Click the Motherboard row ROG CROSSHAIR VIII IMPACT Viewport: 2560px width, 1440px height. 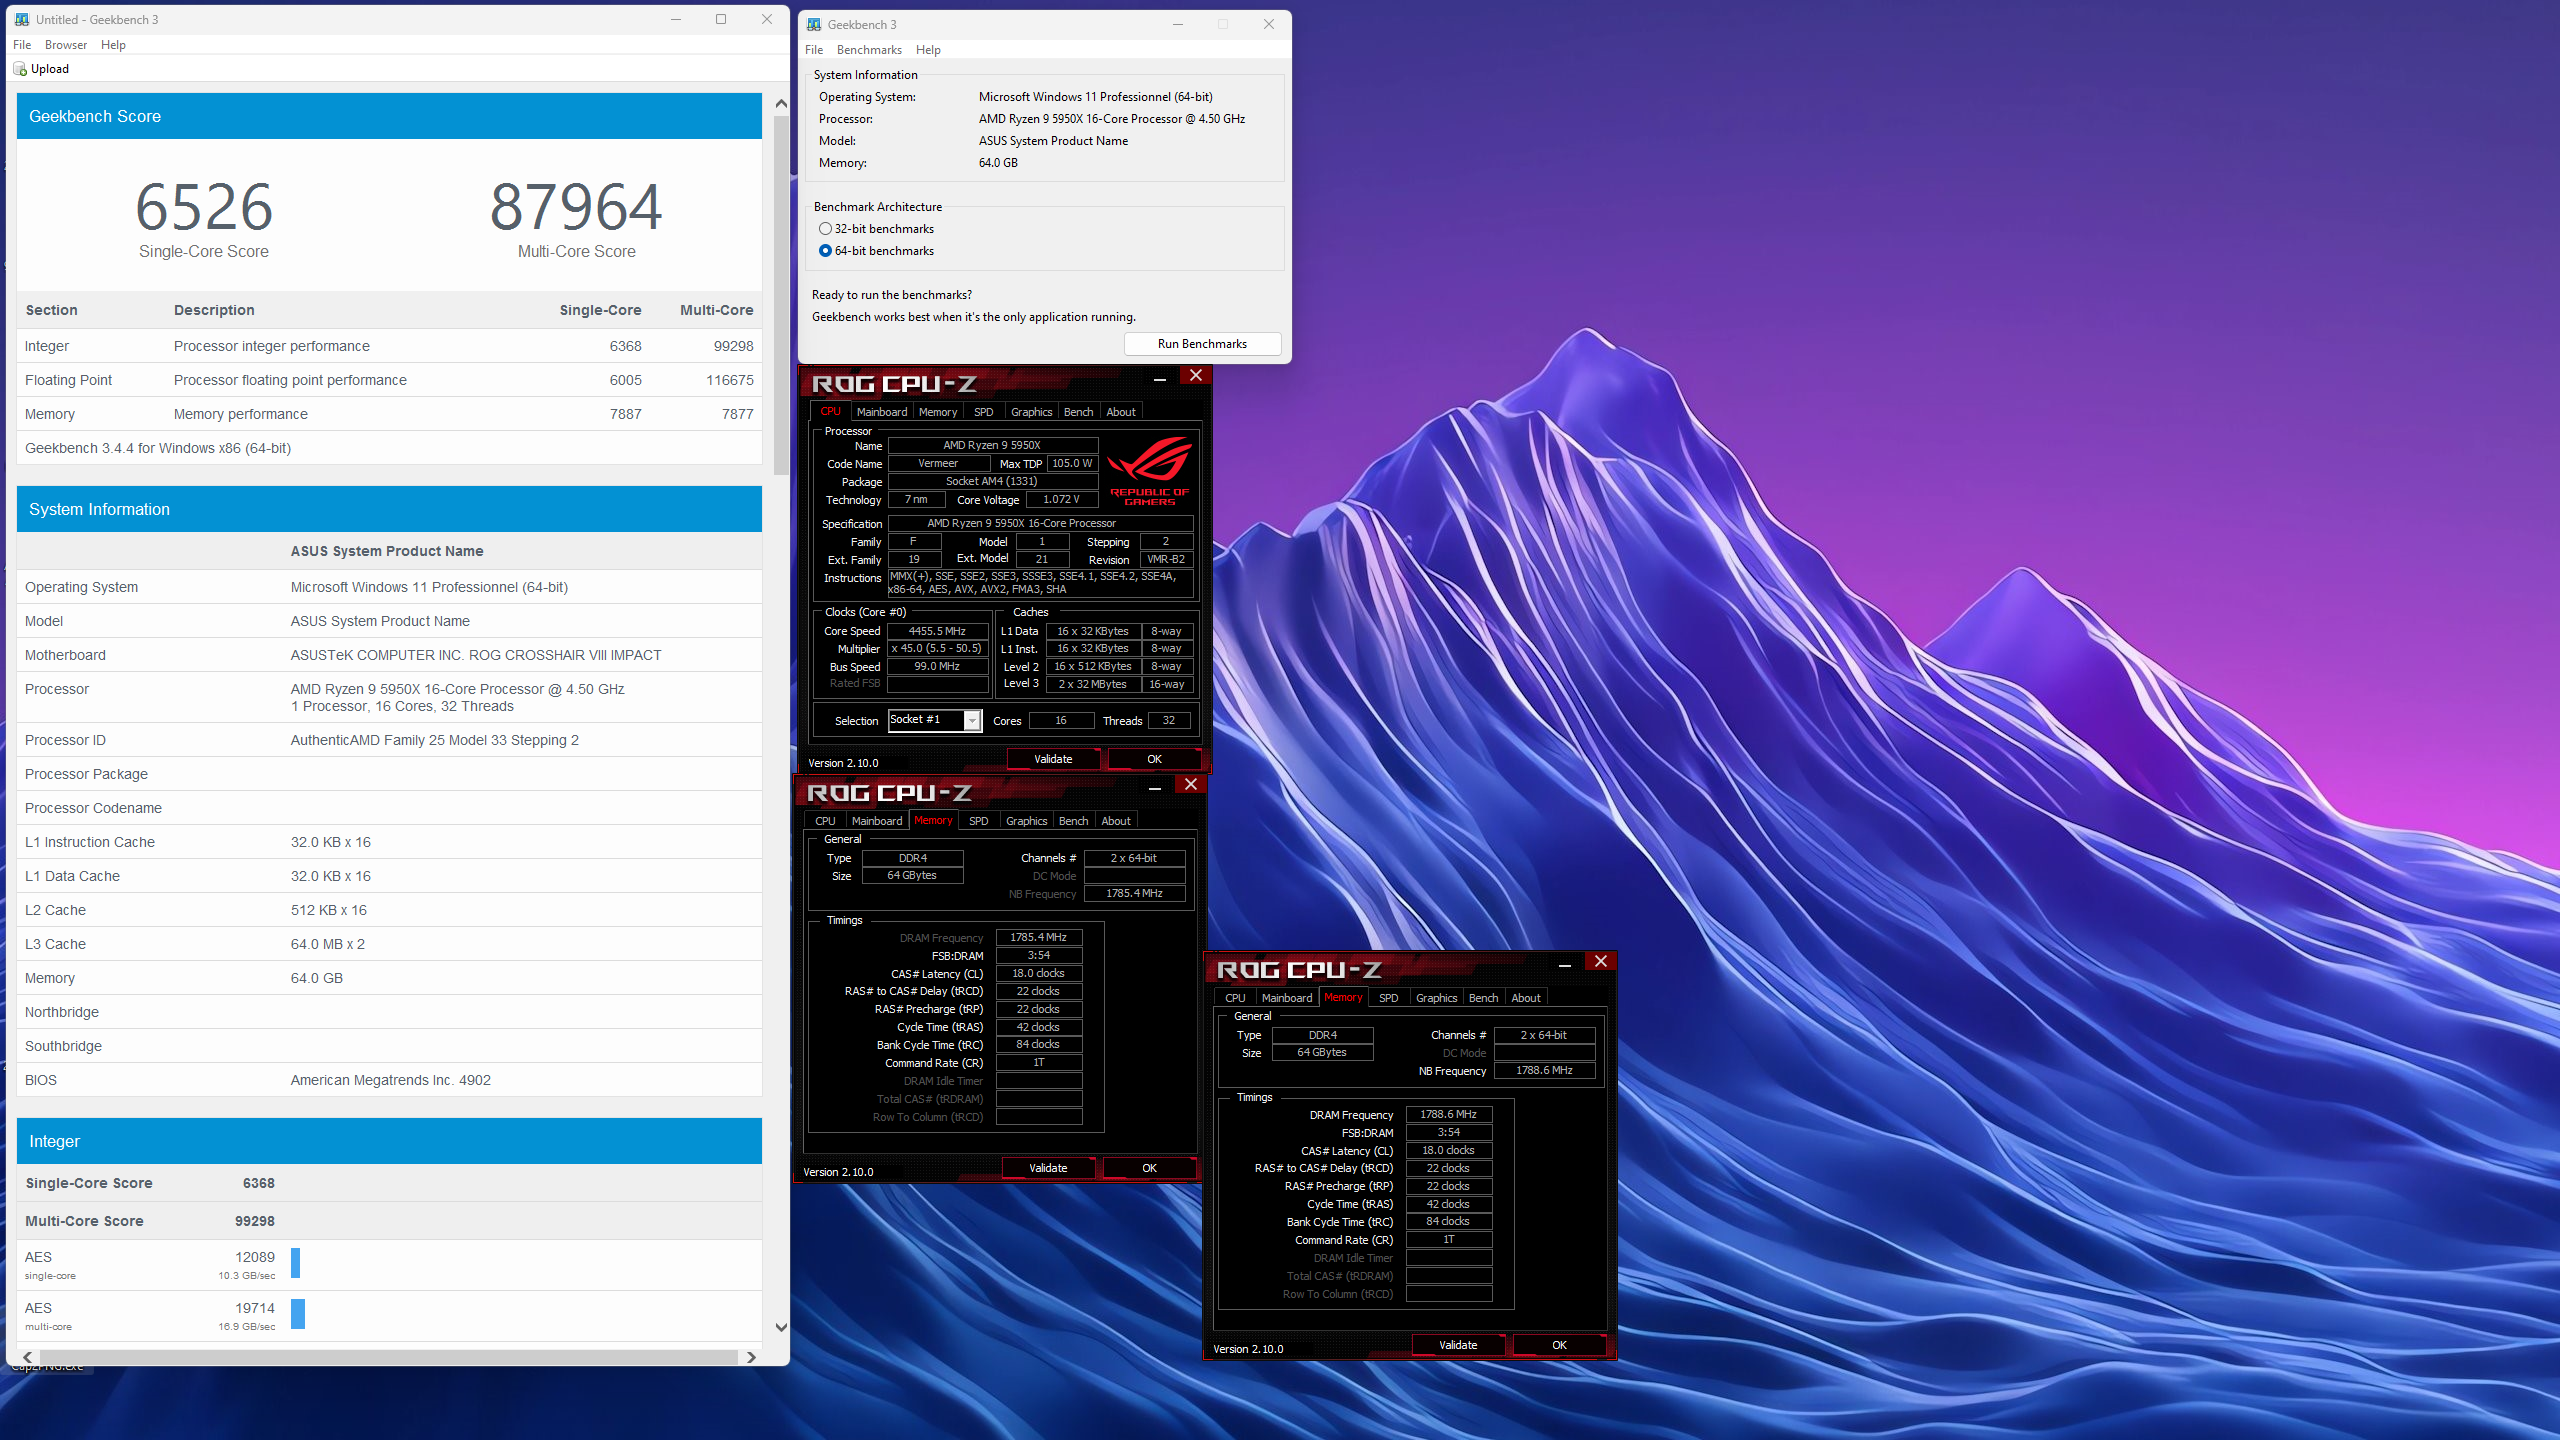tap(389, 655)
